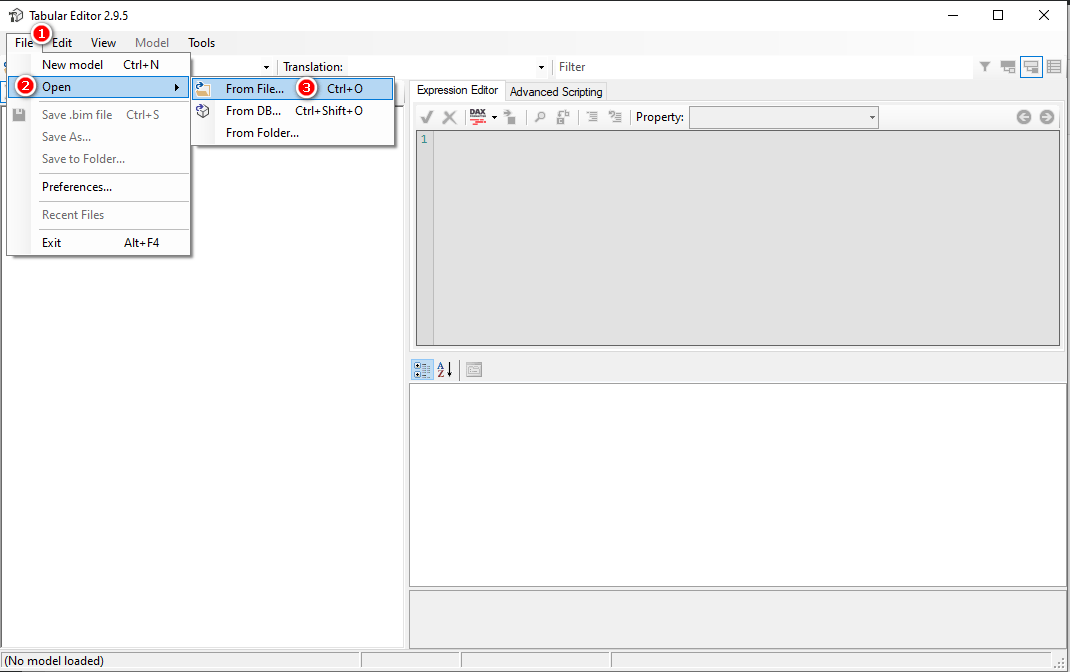Image resolution: width=1070 pixels, height=672 pixels.
Task: Click the Replace icon in expression toolbar
Action: (x=562, y=117)
